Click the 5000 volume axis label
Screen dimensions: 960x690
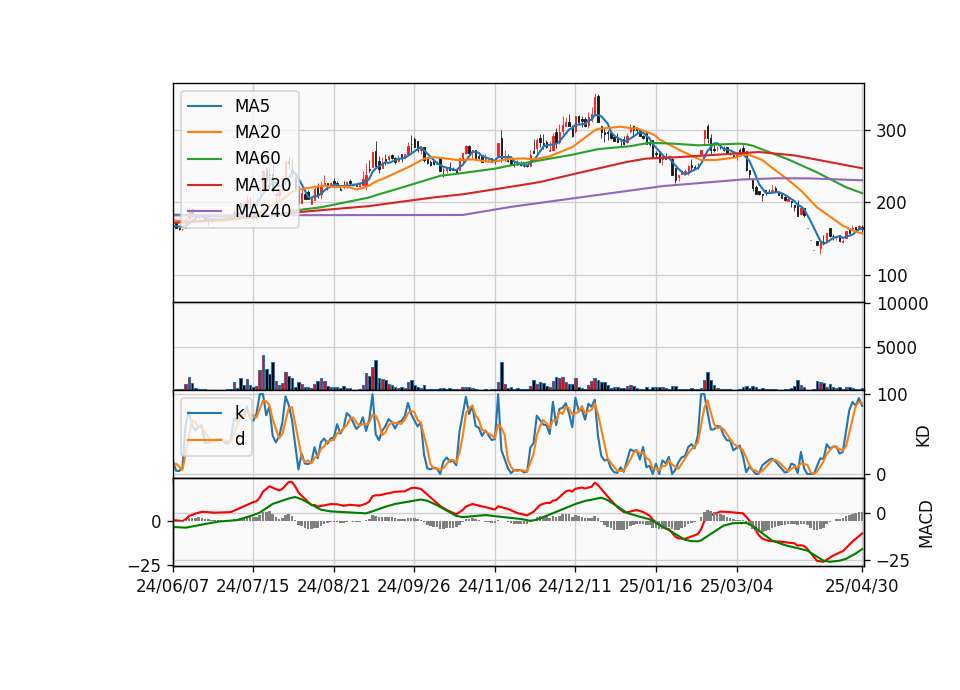pos(897,348)
